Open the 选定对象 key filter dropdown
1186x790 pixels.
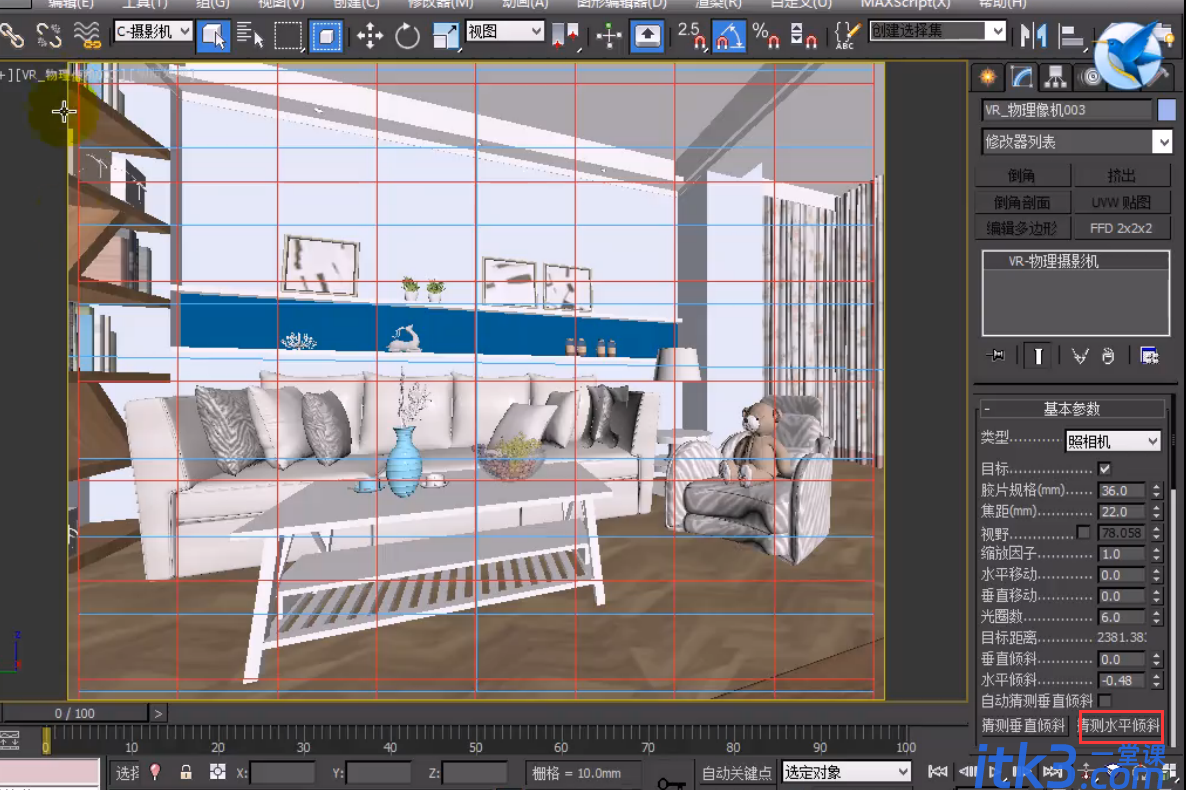tap(846, 772)
